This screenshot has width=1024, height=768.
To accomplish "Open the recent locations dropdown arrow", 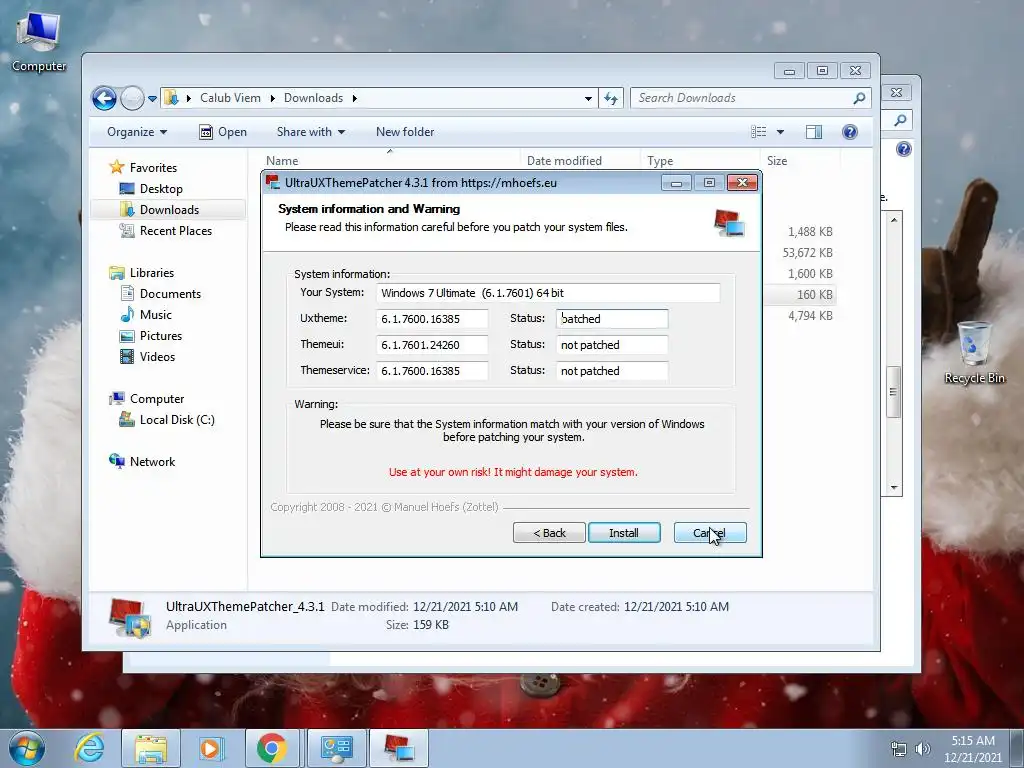I will click(x=152, y=99).
